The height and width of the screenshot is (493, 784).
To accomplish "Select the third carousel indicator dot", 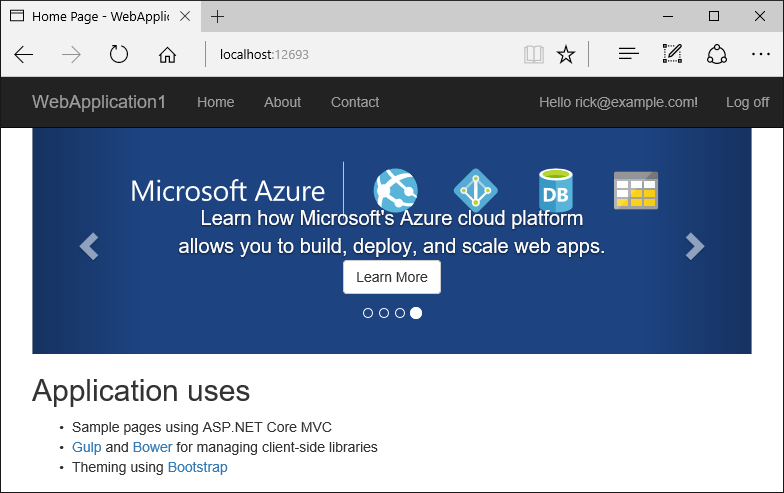I will [400, 313].
